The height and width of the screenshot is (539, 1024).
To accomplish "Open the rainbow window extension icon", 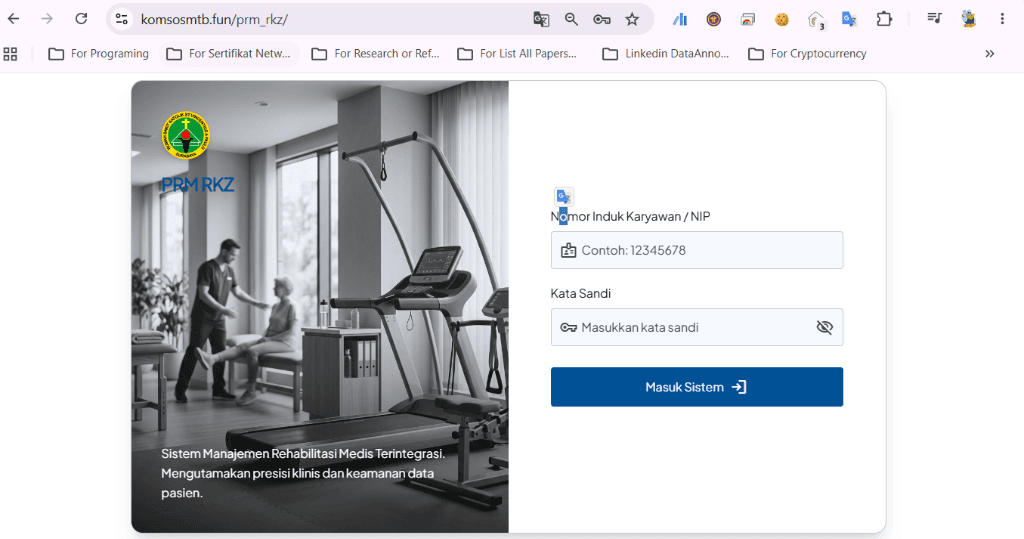I will point(748,20).
